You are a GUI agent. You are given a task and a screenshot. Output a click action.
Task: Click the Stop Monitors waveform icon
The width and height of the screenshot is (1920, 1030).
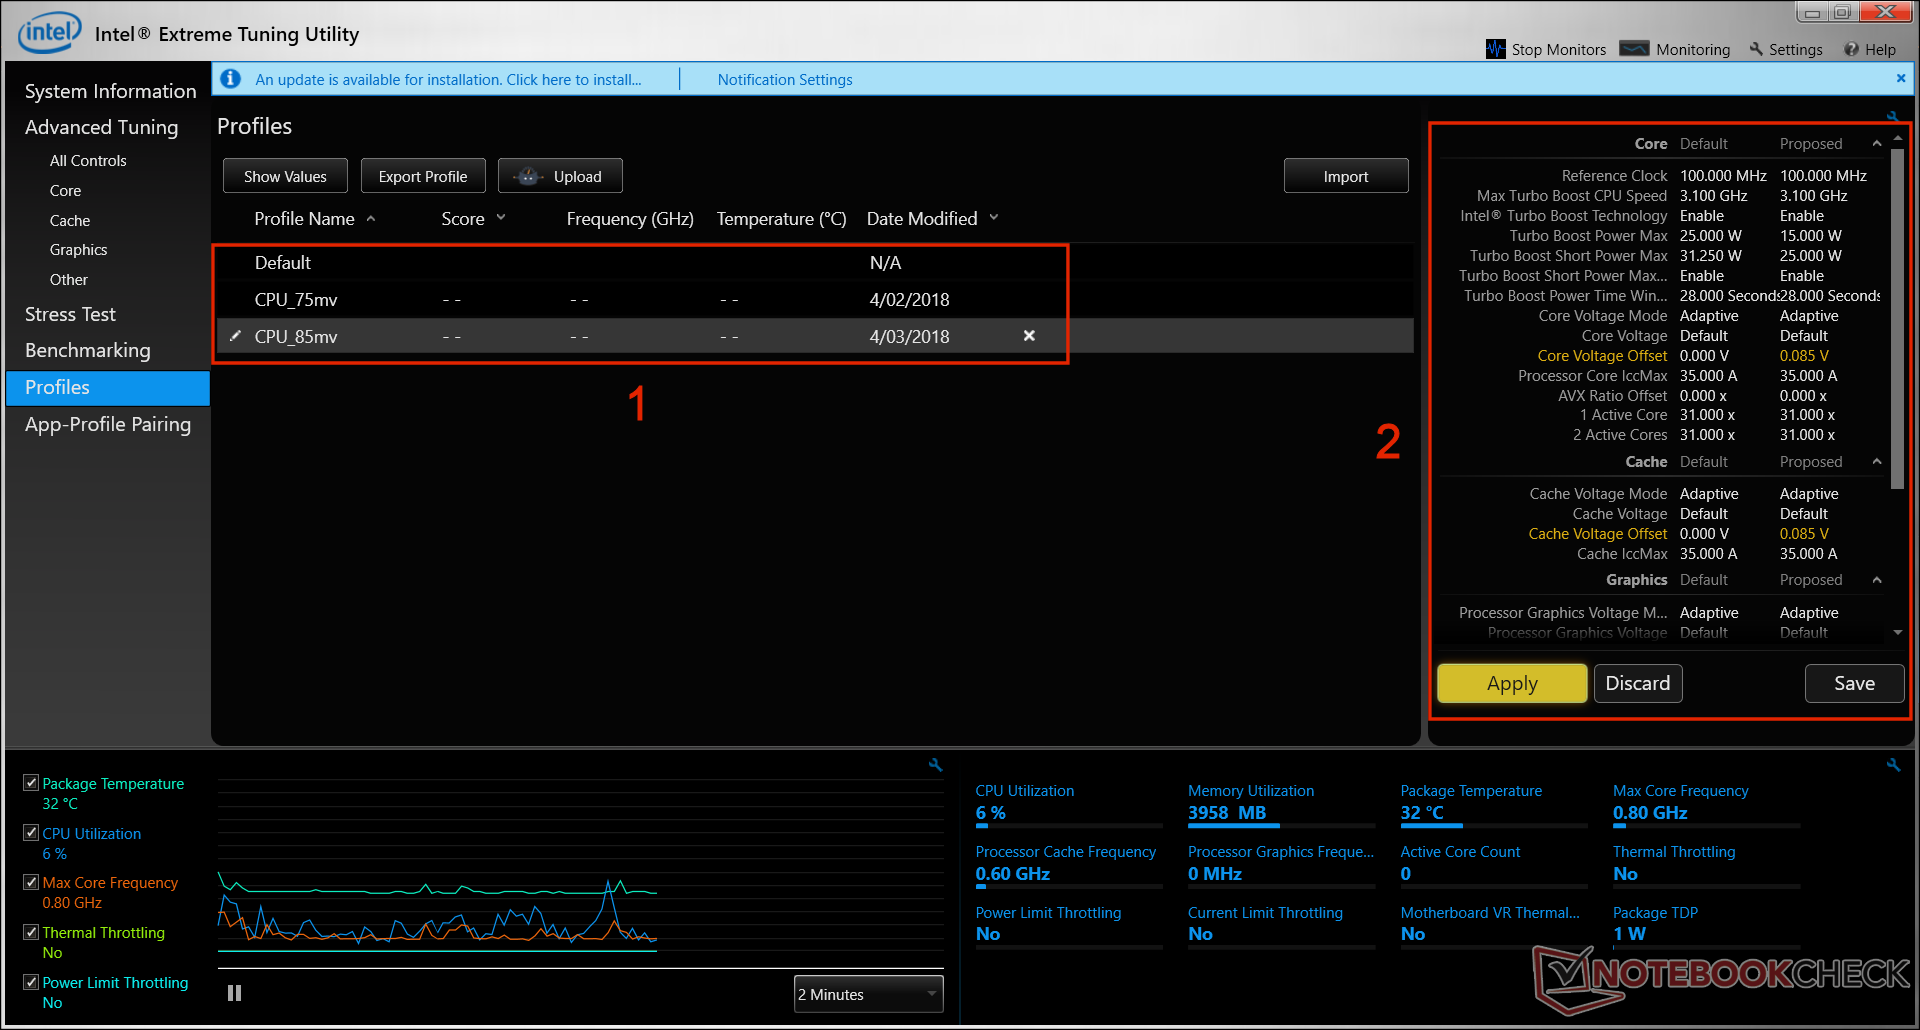(x=1495, y=49)
